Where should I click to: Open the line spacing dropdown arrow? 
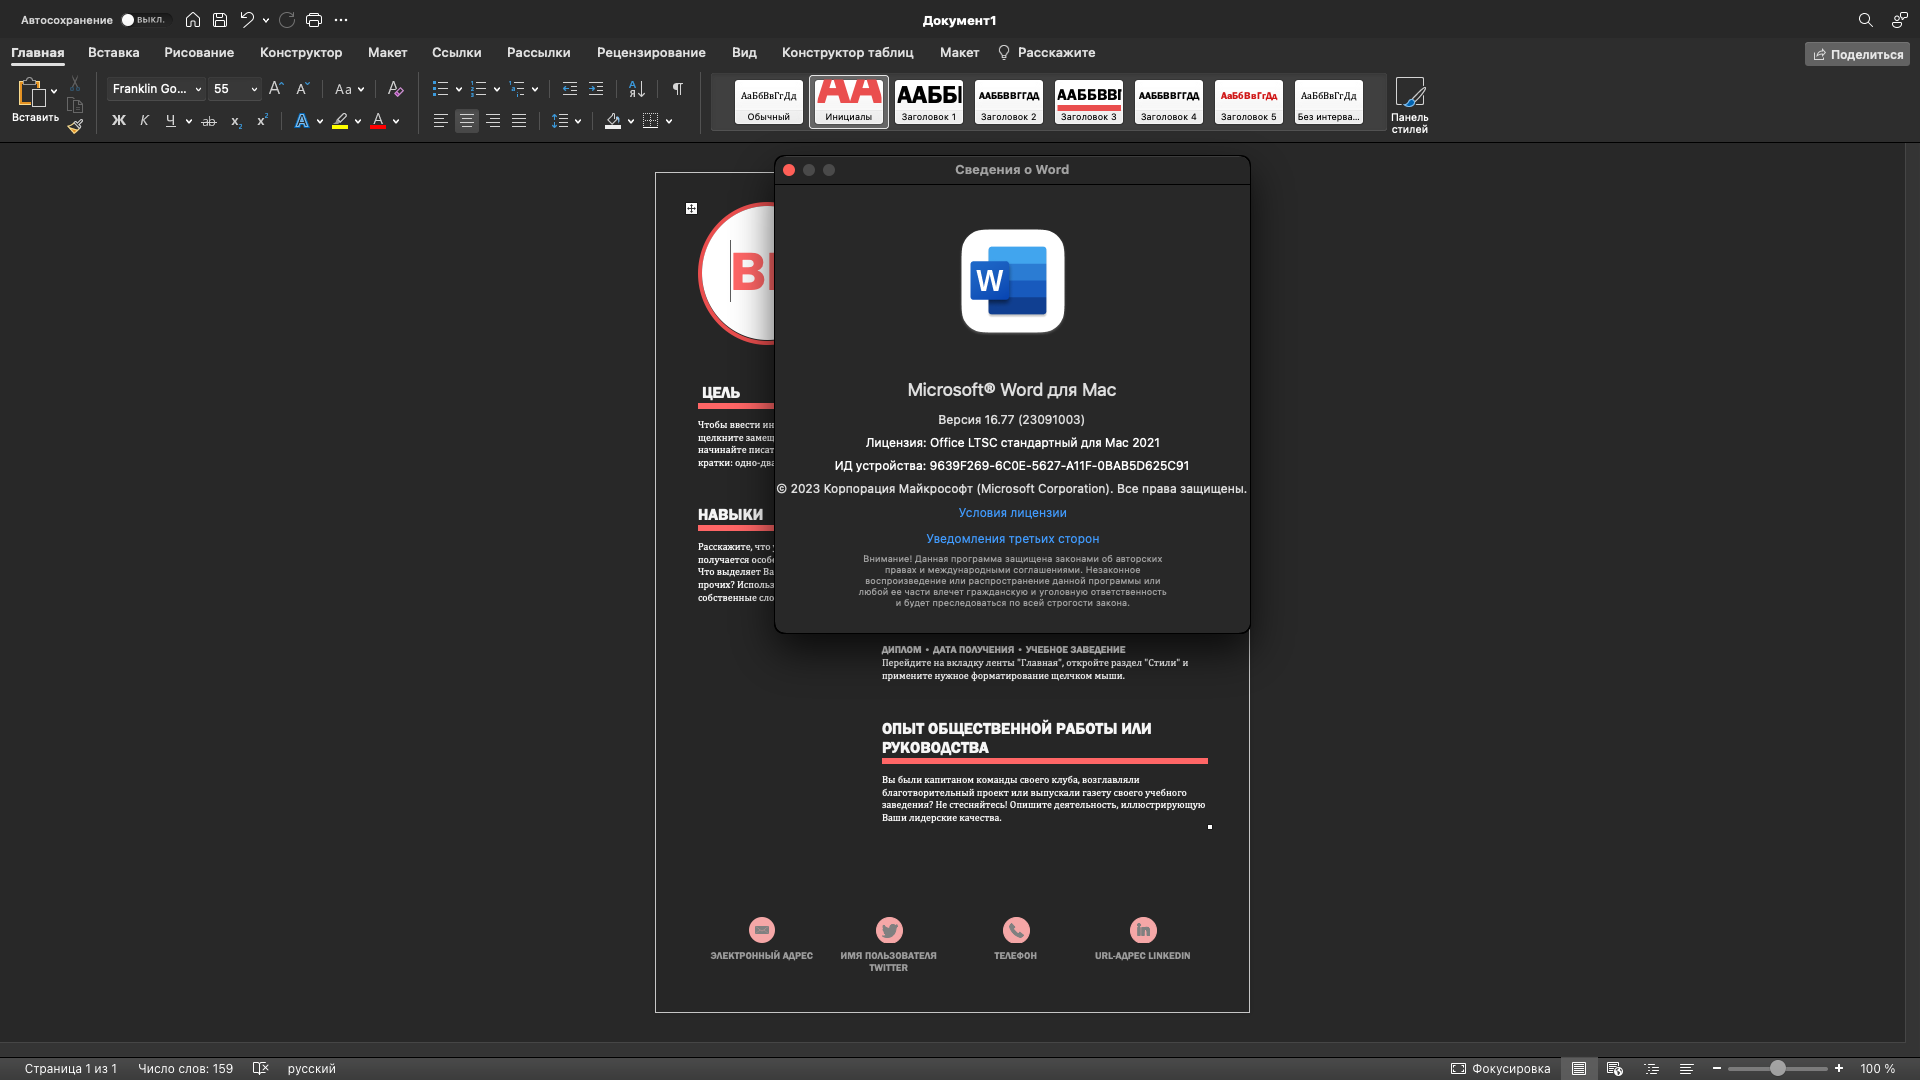578,121
